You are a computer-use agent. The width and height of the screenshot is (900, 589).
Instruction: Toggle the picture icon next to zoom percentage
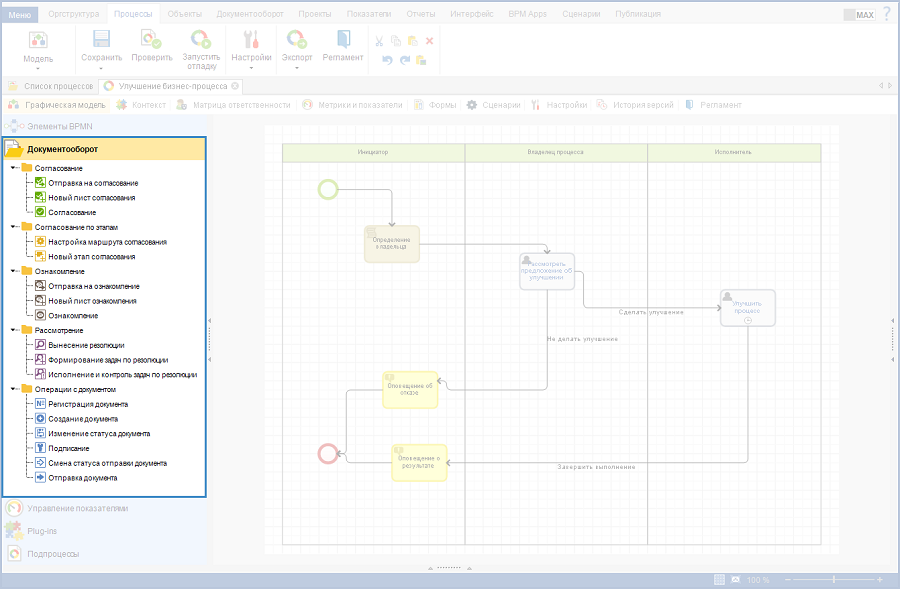pos(736,580)
